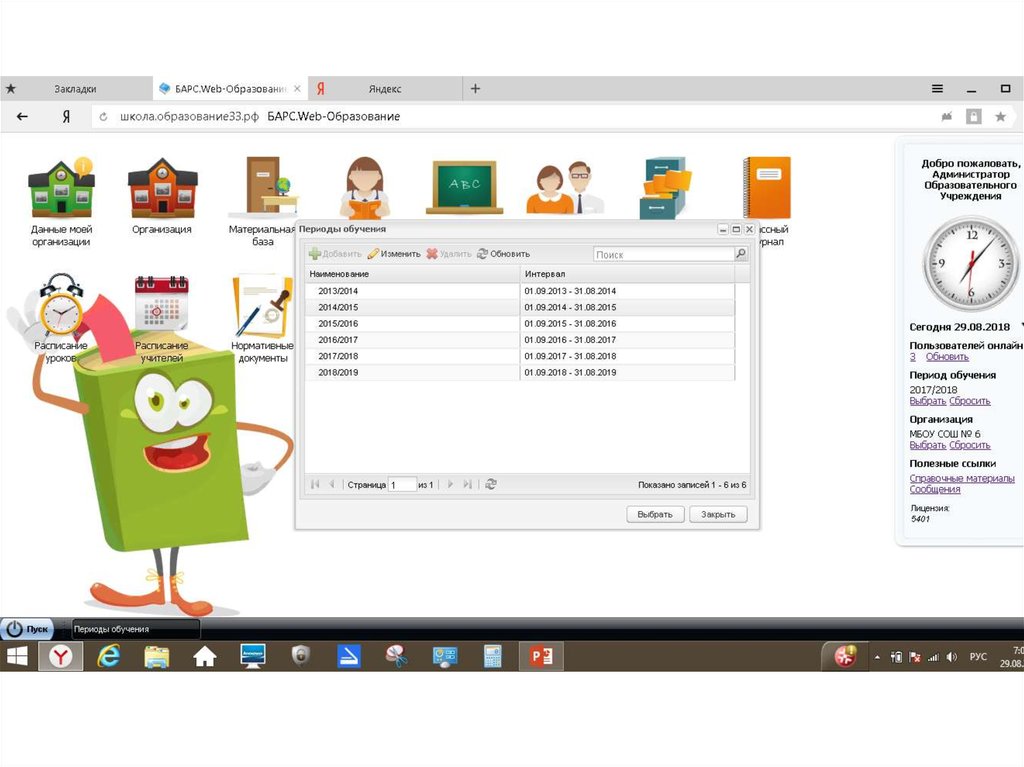The image size is (1024, 767).
Task: Launch Internet Explorer from the taskbar
Action: pyautogui.click(x=108, y=656)
